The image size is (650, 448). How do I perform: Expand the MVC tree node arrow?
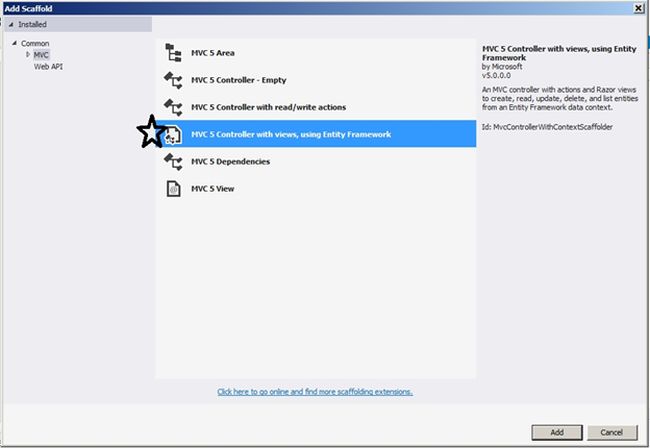[28, 54]
